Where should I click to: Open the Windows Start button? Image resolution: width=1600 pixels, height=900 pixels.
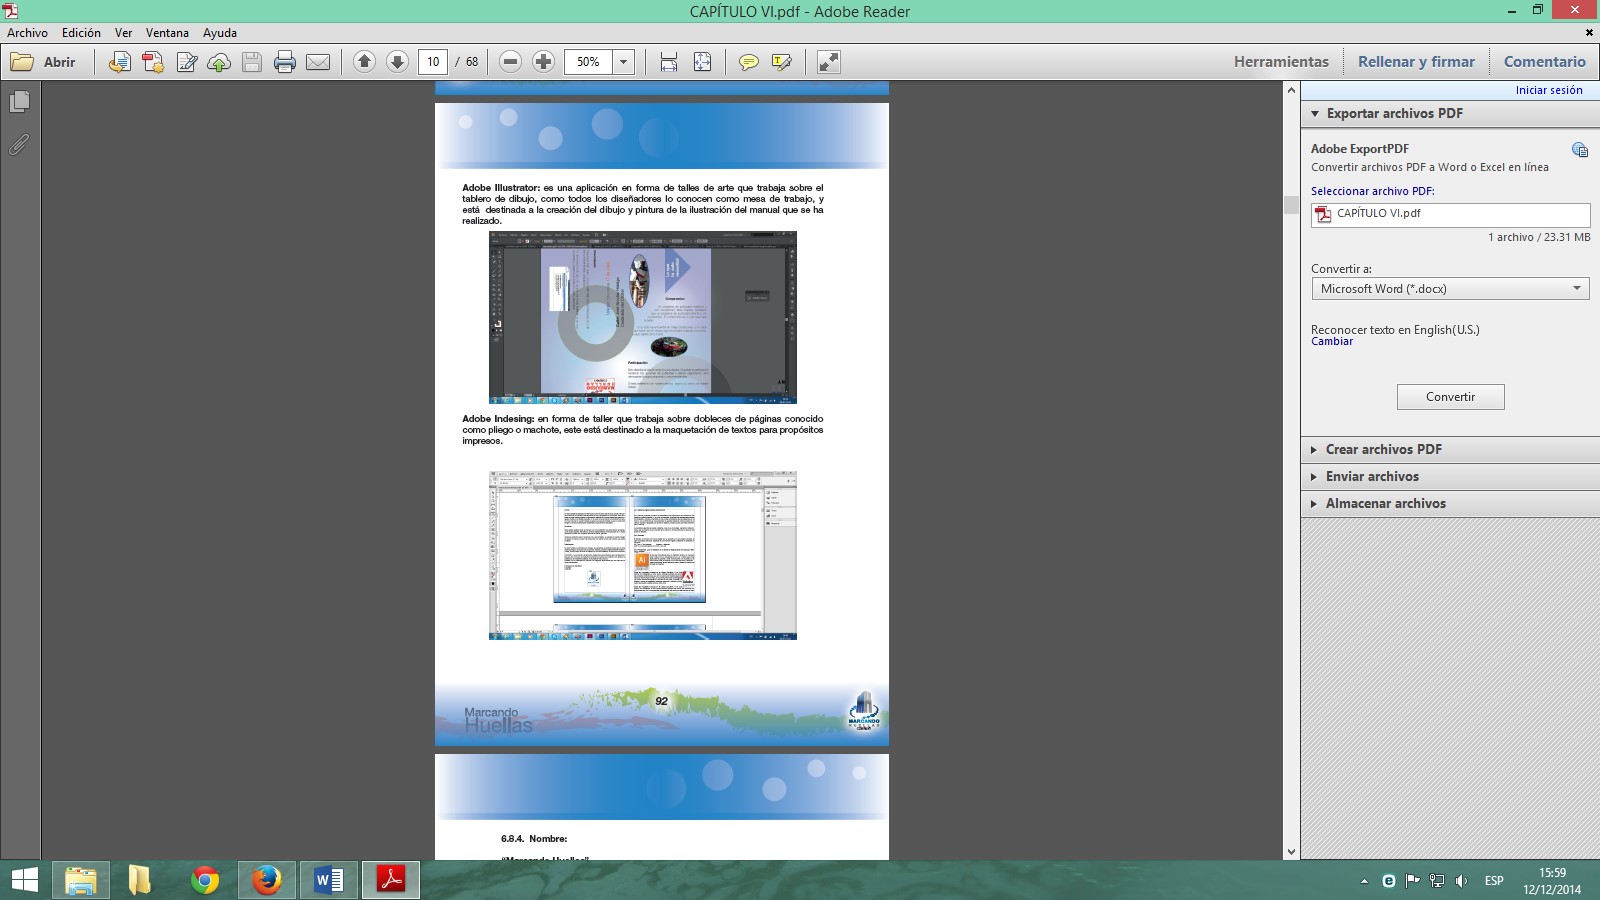point(24,880)
